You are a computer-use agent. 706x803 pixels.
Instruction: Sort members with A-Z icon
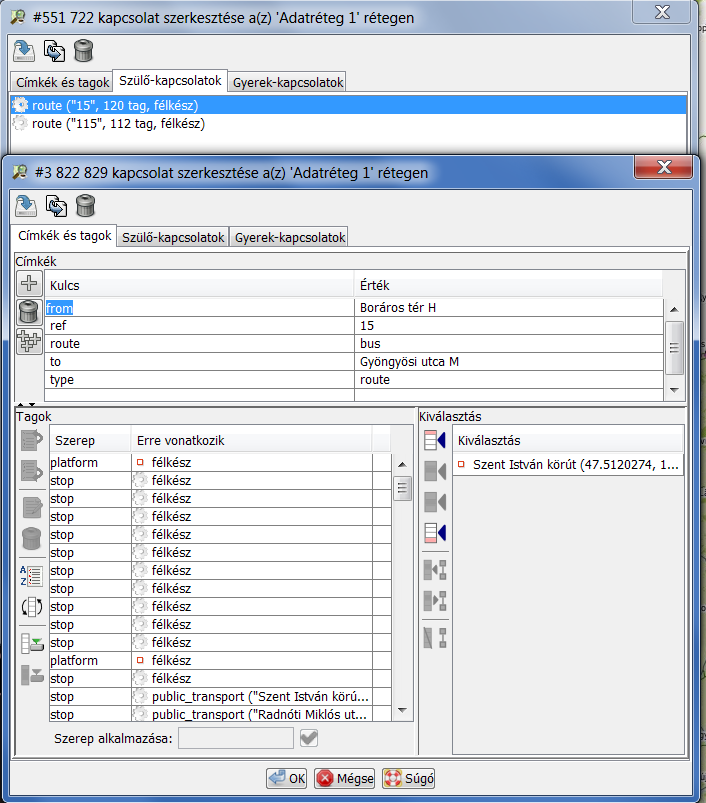click(x=32, y=576)
